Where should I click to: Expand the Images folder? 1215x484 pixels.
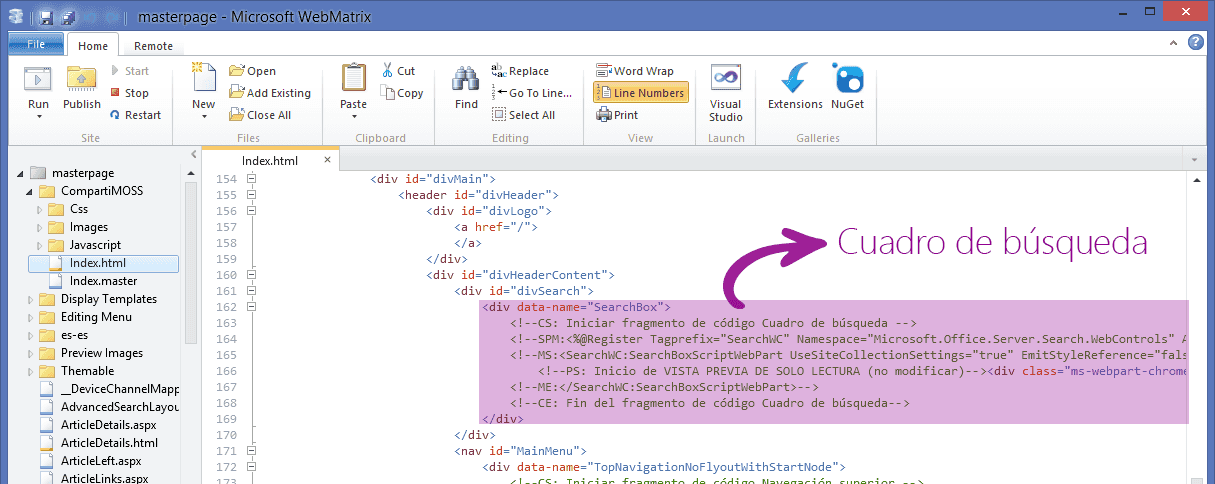click(x=40, y=227)
